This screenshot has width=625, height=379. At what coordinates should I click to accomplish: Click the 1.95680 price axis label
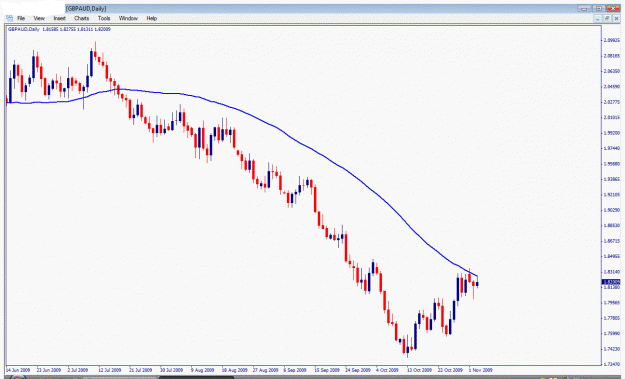pos(612,164)
